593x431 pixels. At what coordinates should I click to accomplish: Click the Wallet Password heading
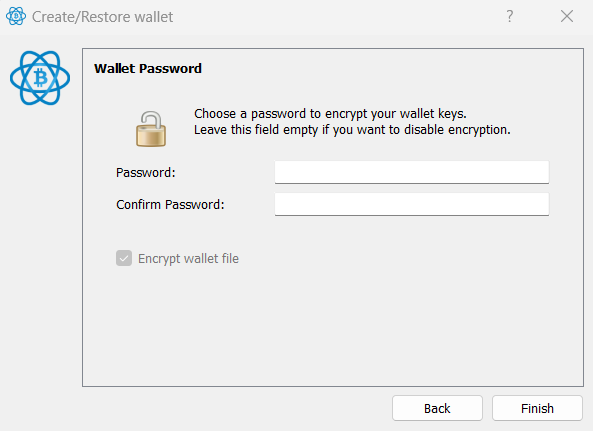click(148, 68)
